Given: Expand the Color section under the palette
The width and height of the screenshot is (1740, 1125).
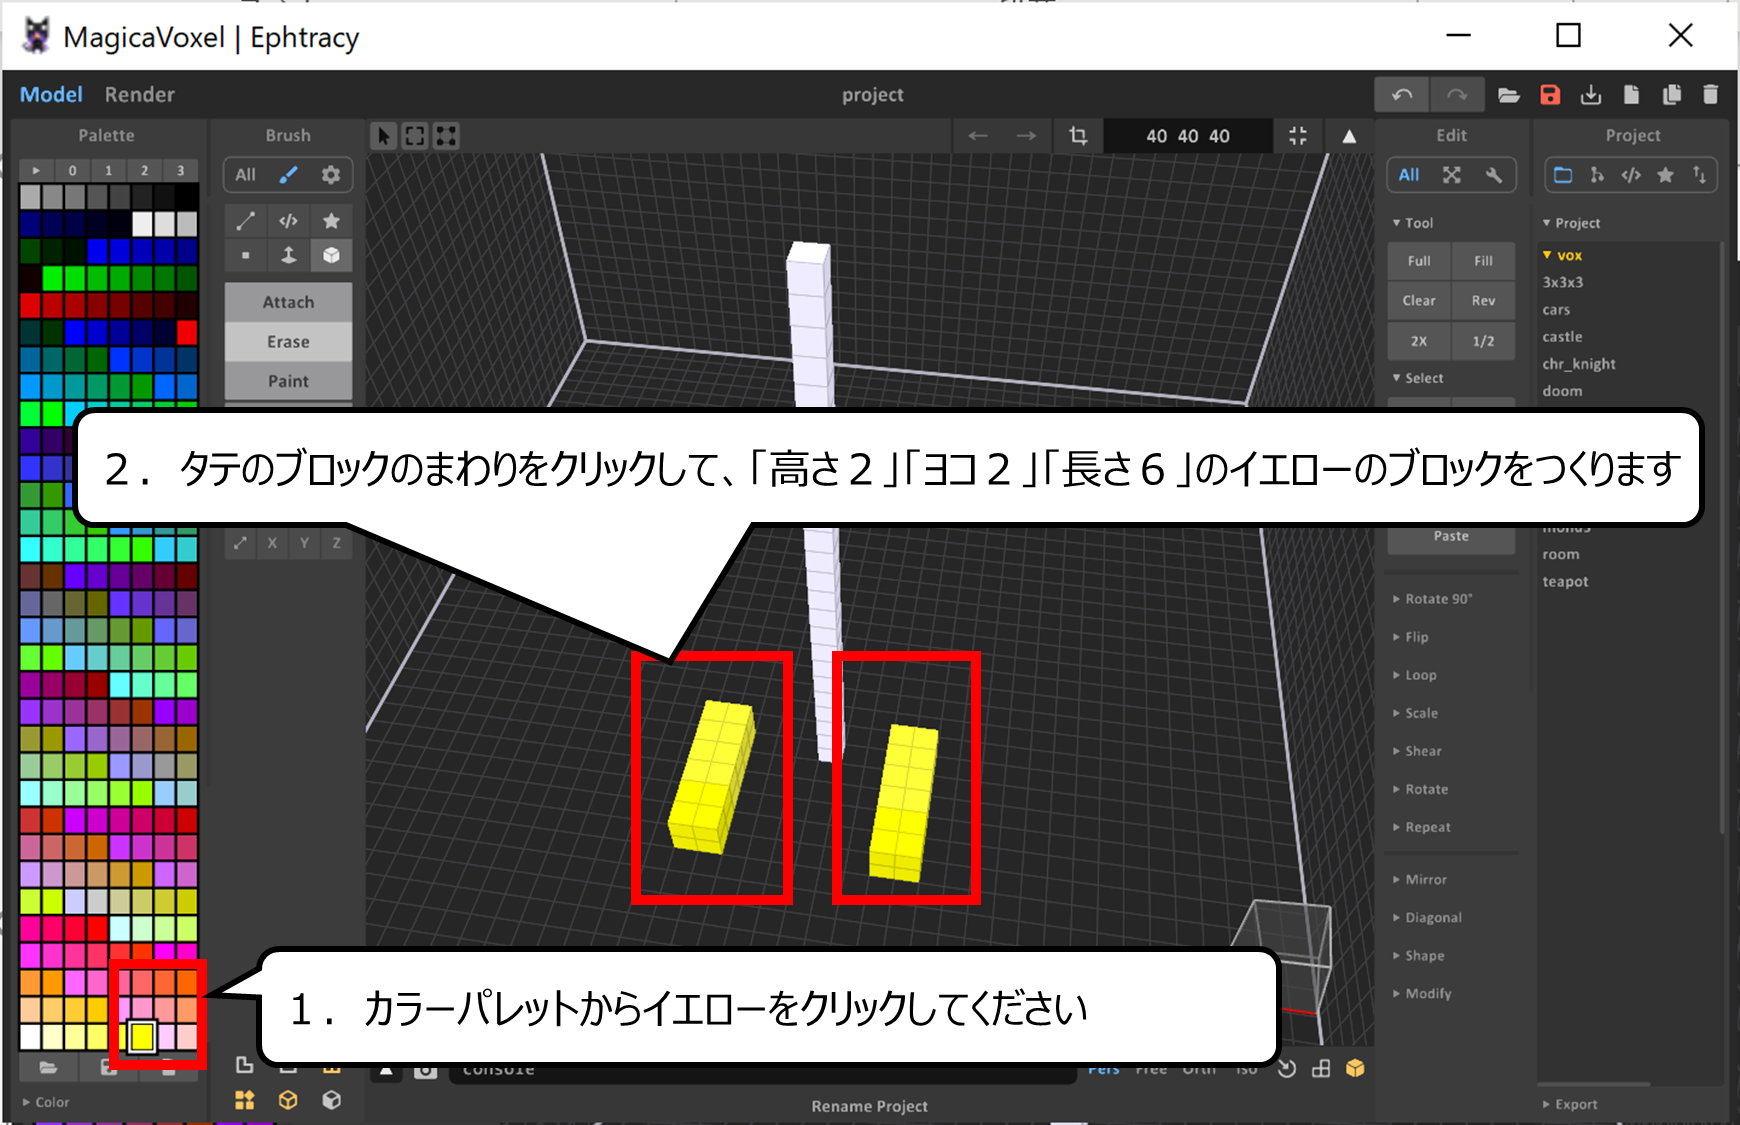Looking at the screenshot, I should pyautogui.click(x=46, y=1102).
